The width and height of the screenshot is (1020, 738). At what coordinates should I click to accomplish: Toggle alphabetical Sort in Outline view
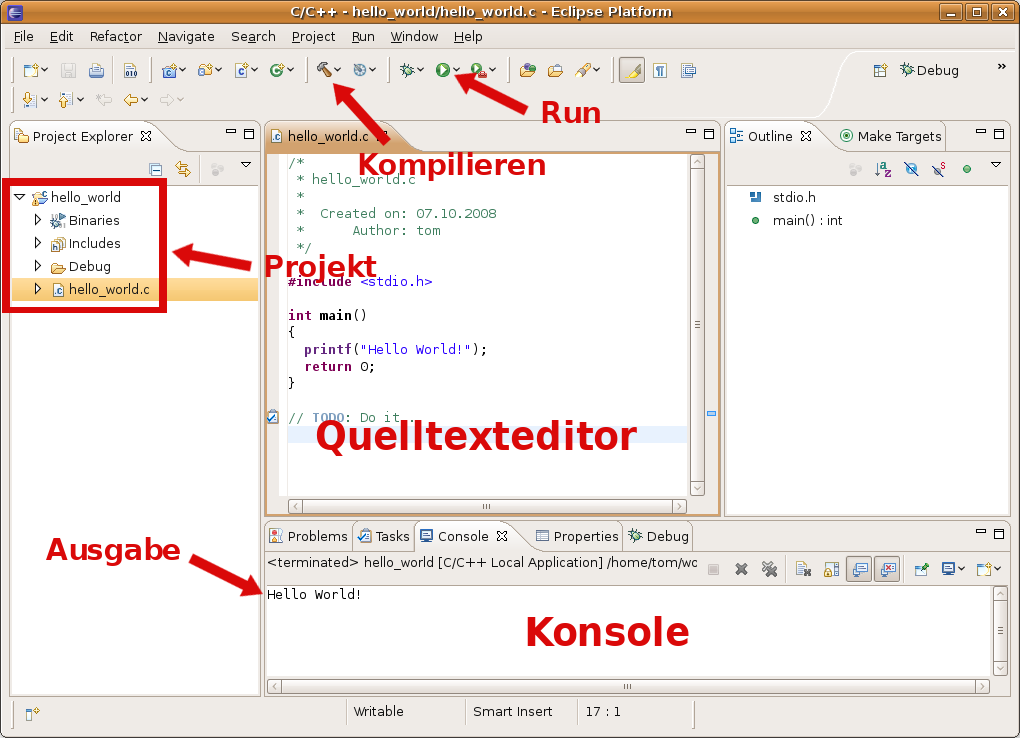pyautogui.click(x=883, y=169)
